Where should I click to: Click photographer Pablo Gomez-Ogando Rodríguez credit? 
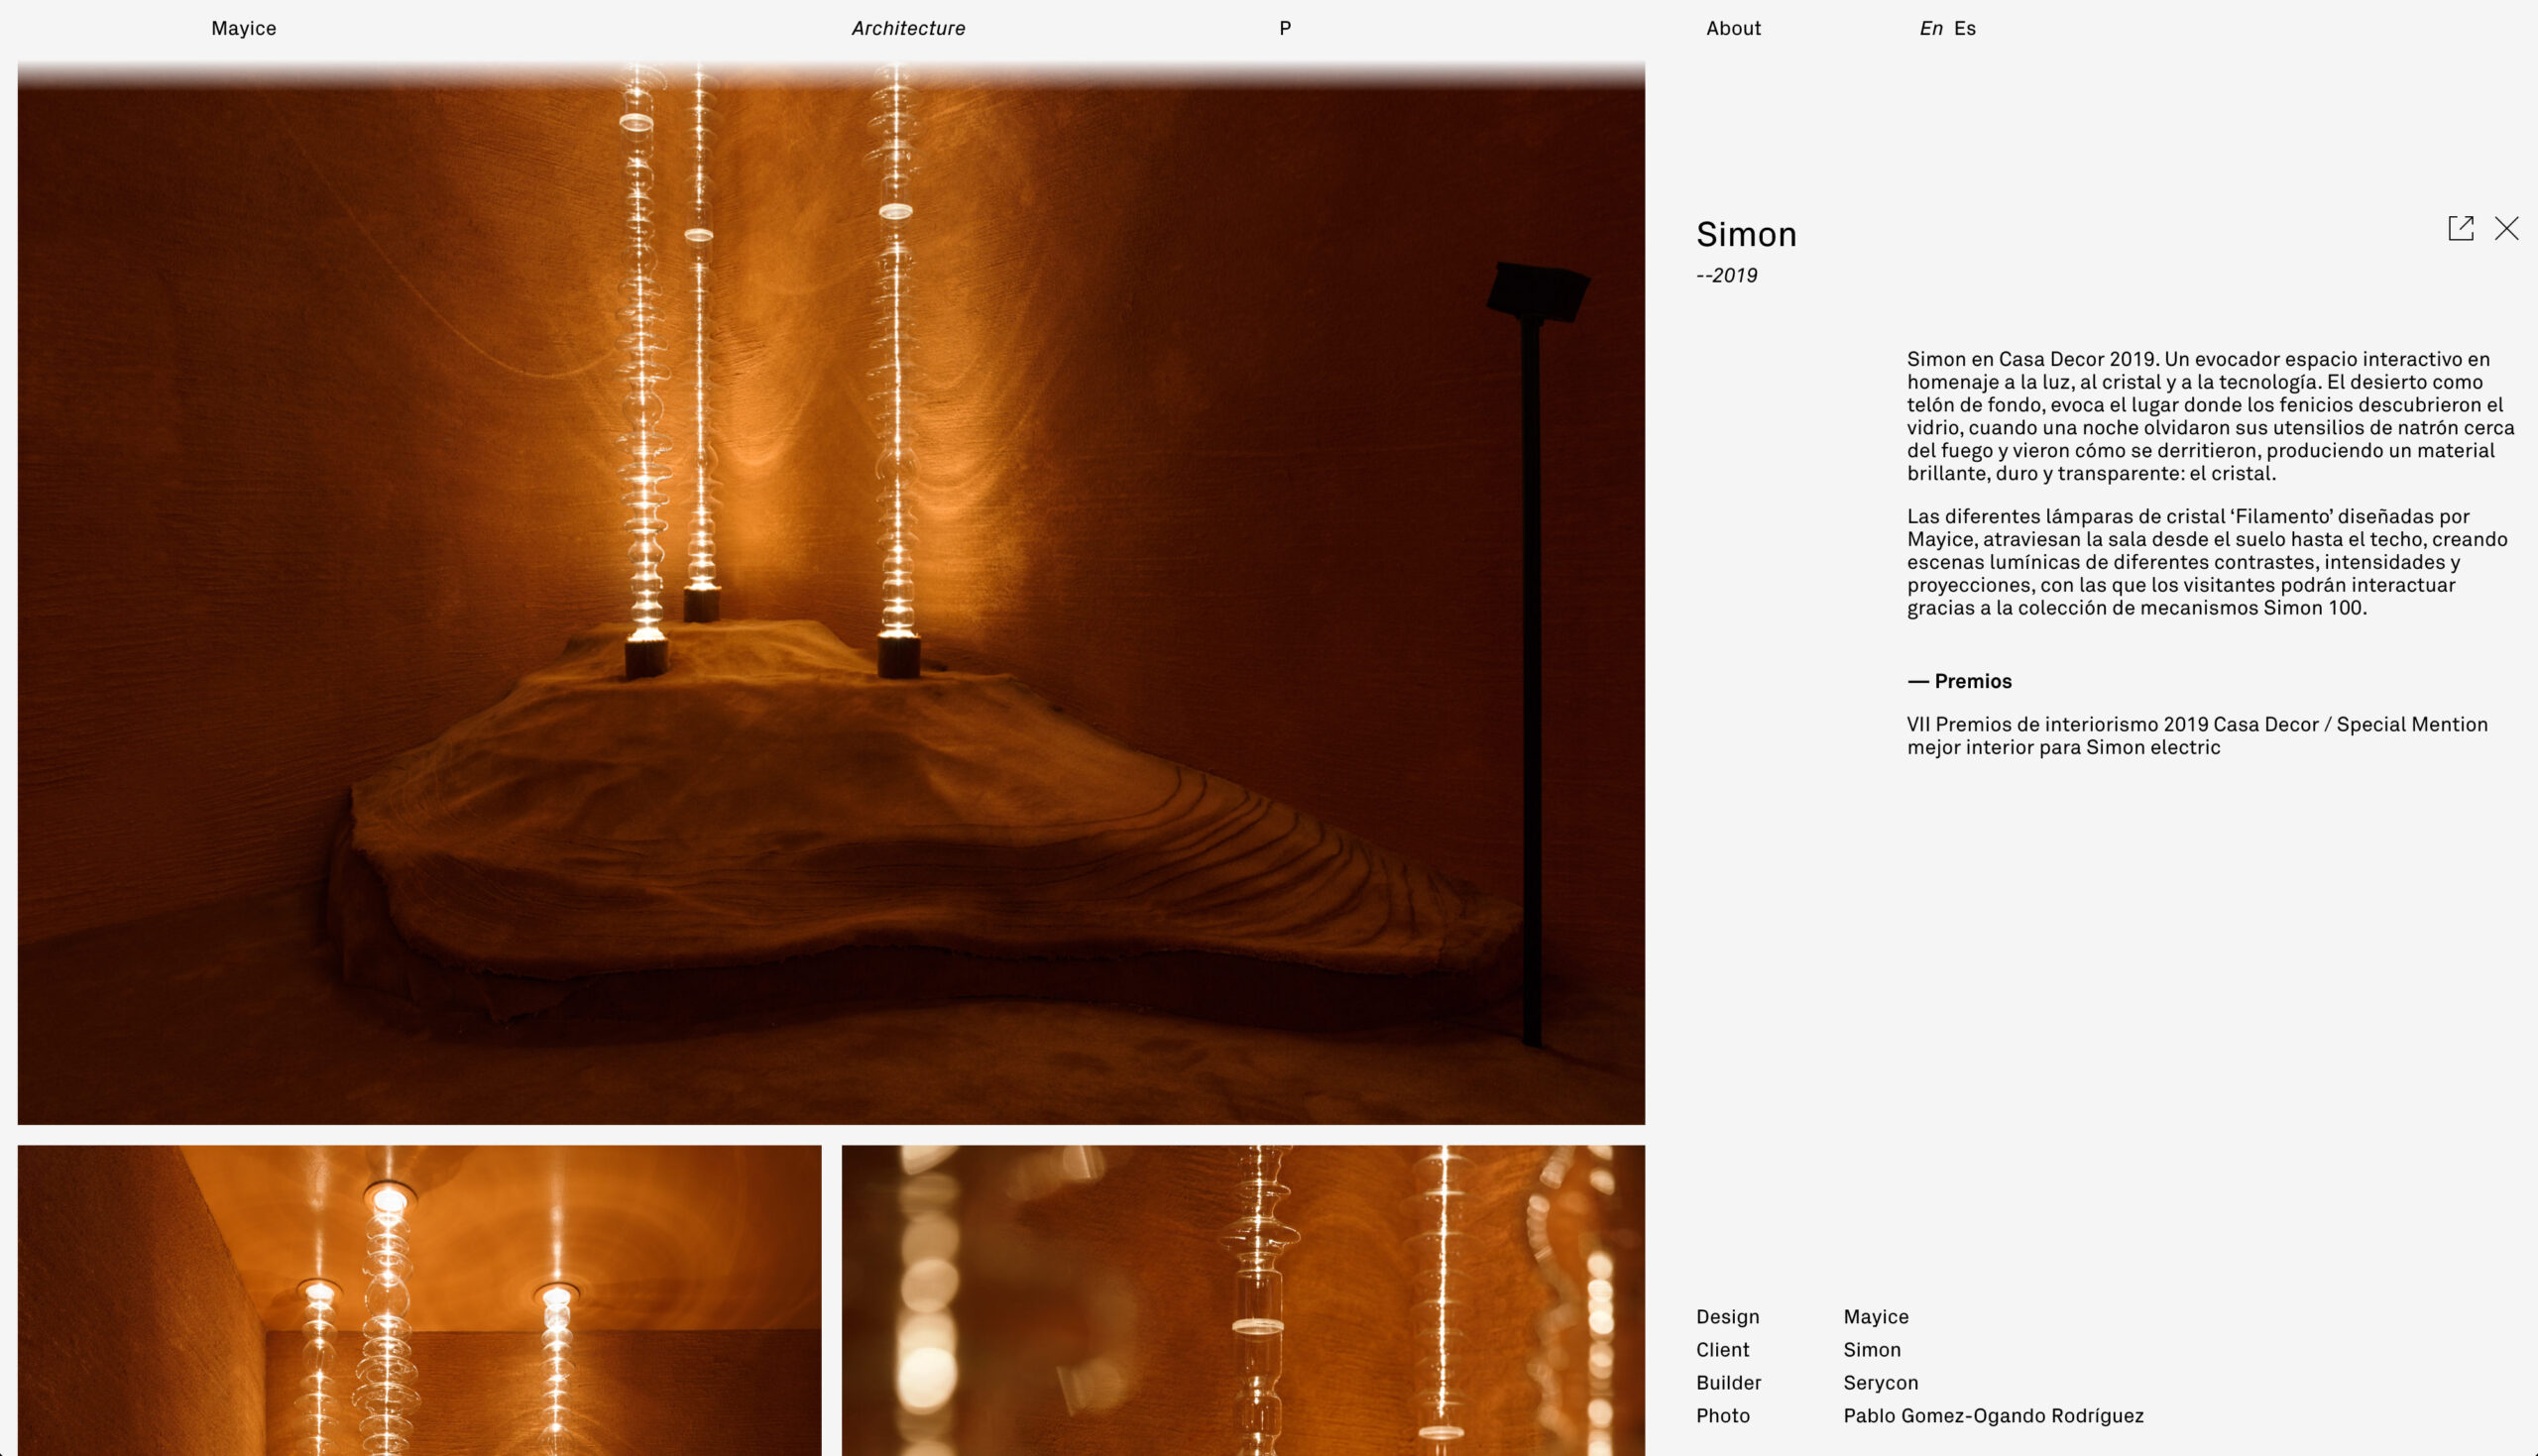click(x=1993, y=1416)
